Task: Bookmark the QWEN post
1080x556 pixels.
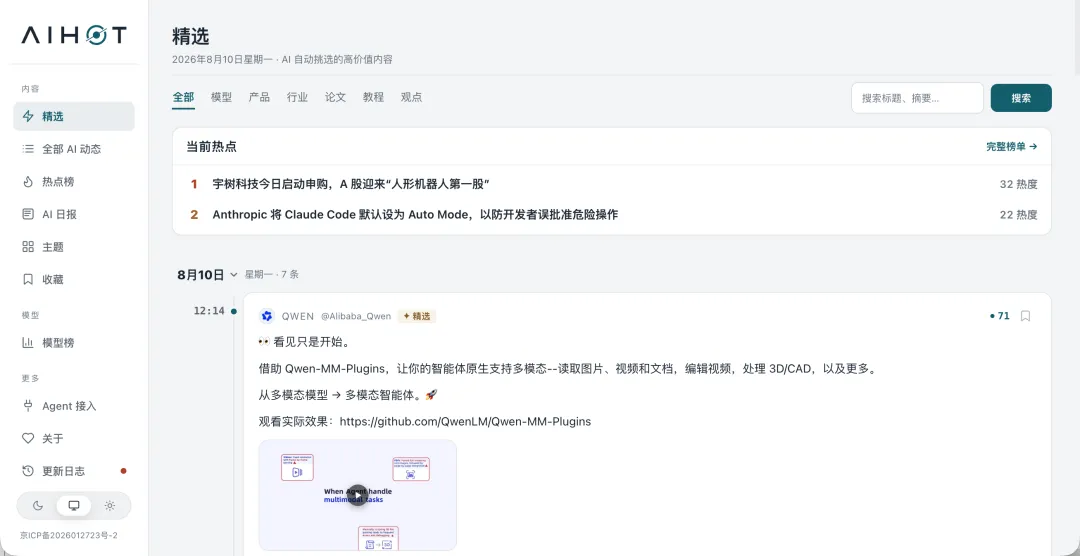Action: point(1025,316)
